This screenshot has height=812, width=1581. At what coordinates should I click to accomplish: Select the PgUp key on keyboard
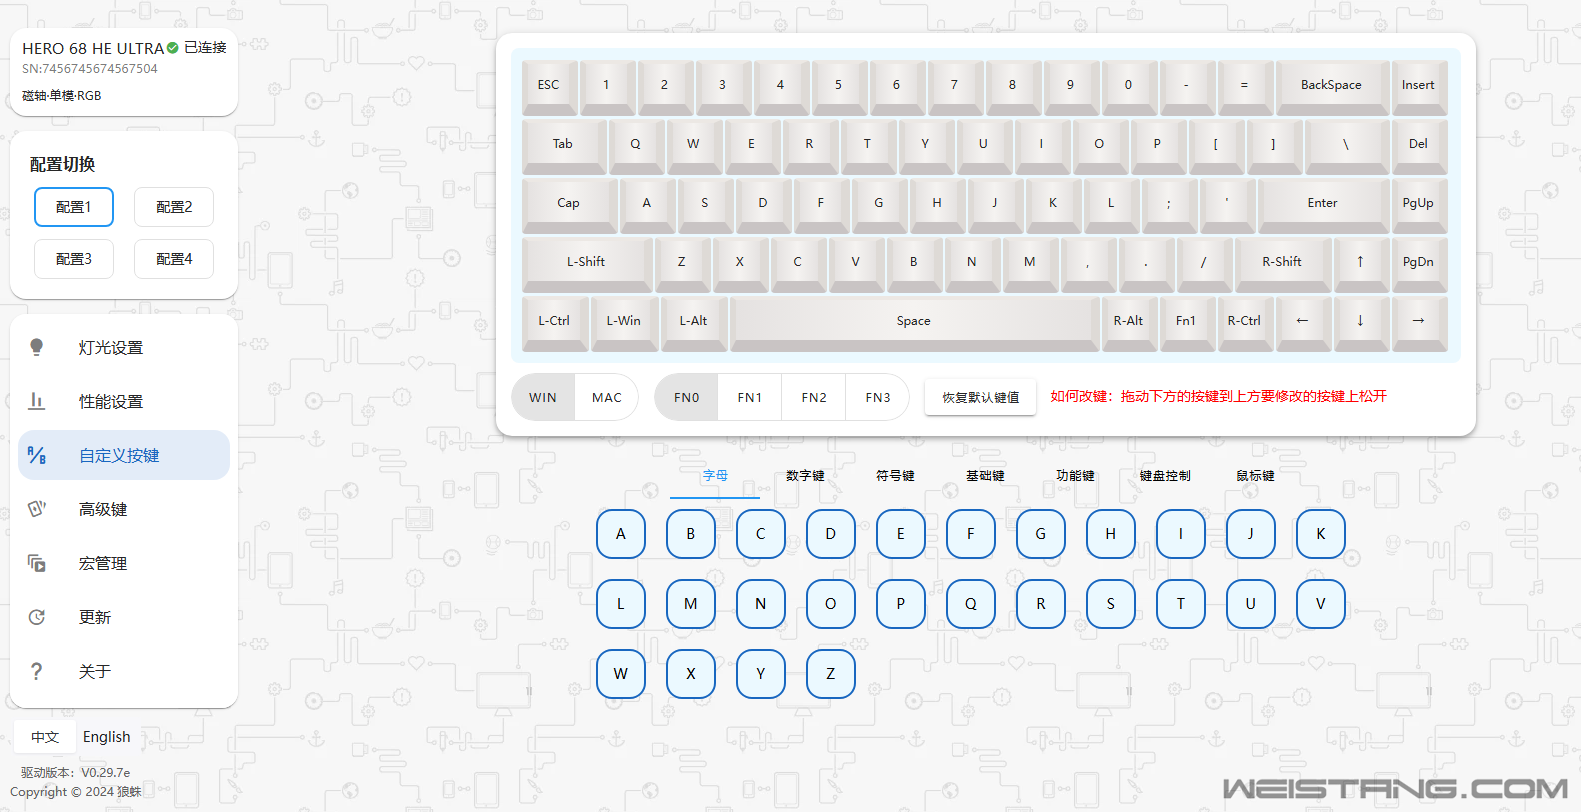click(x=1418, y=205)
